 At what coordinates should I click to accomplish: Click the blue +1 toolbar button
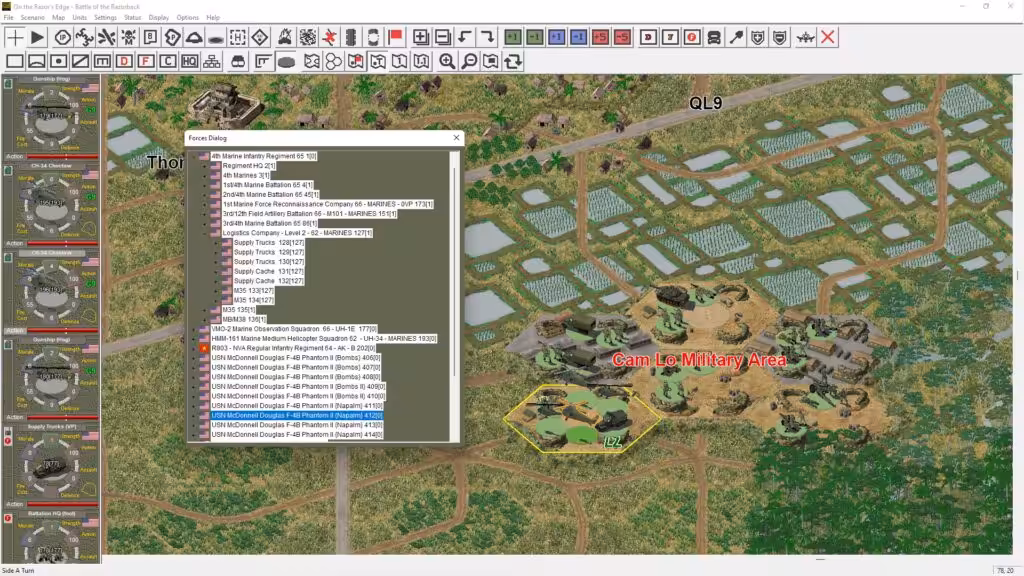click(x=556, y=37)
